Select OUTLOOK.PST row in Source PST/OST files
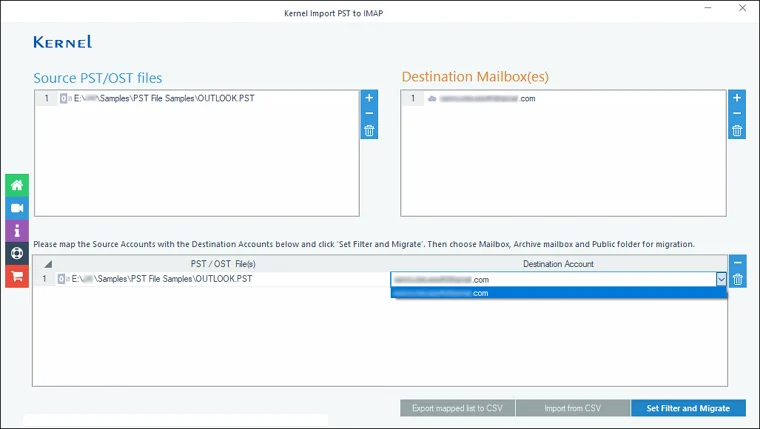The width and height of the screenshot is (760, 429). (x=197, y=98)
